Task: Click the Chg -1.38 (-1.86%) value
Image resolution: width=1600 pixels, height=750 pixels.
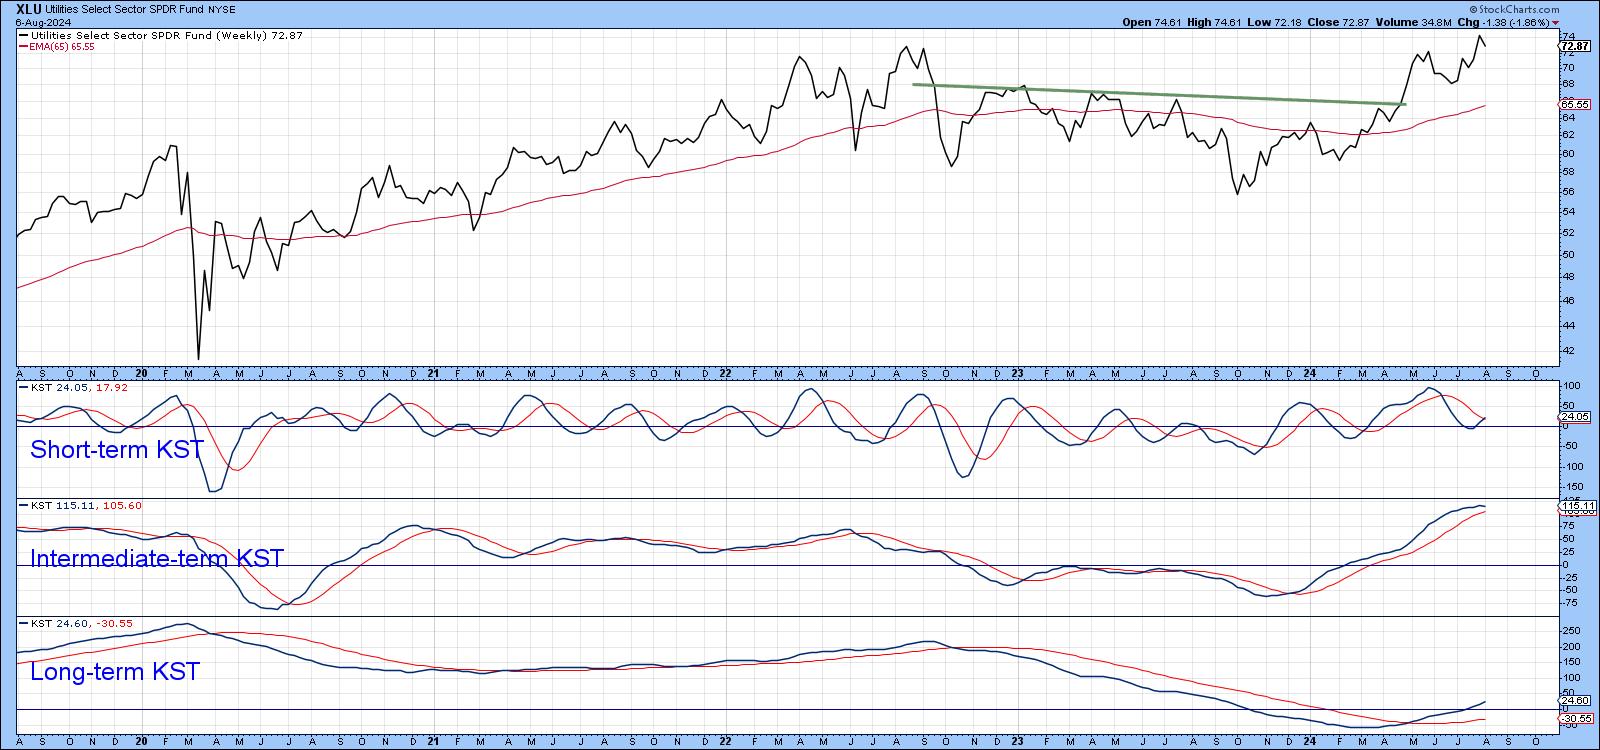Action: [1505, 21]
